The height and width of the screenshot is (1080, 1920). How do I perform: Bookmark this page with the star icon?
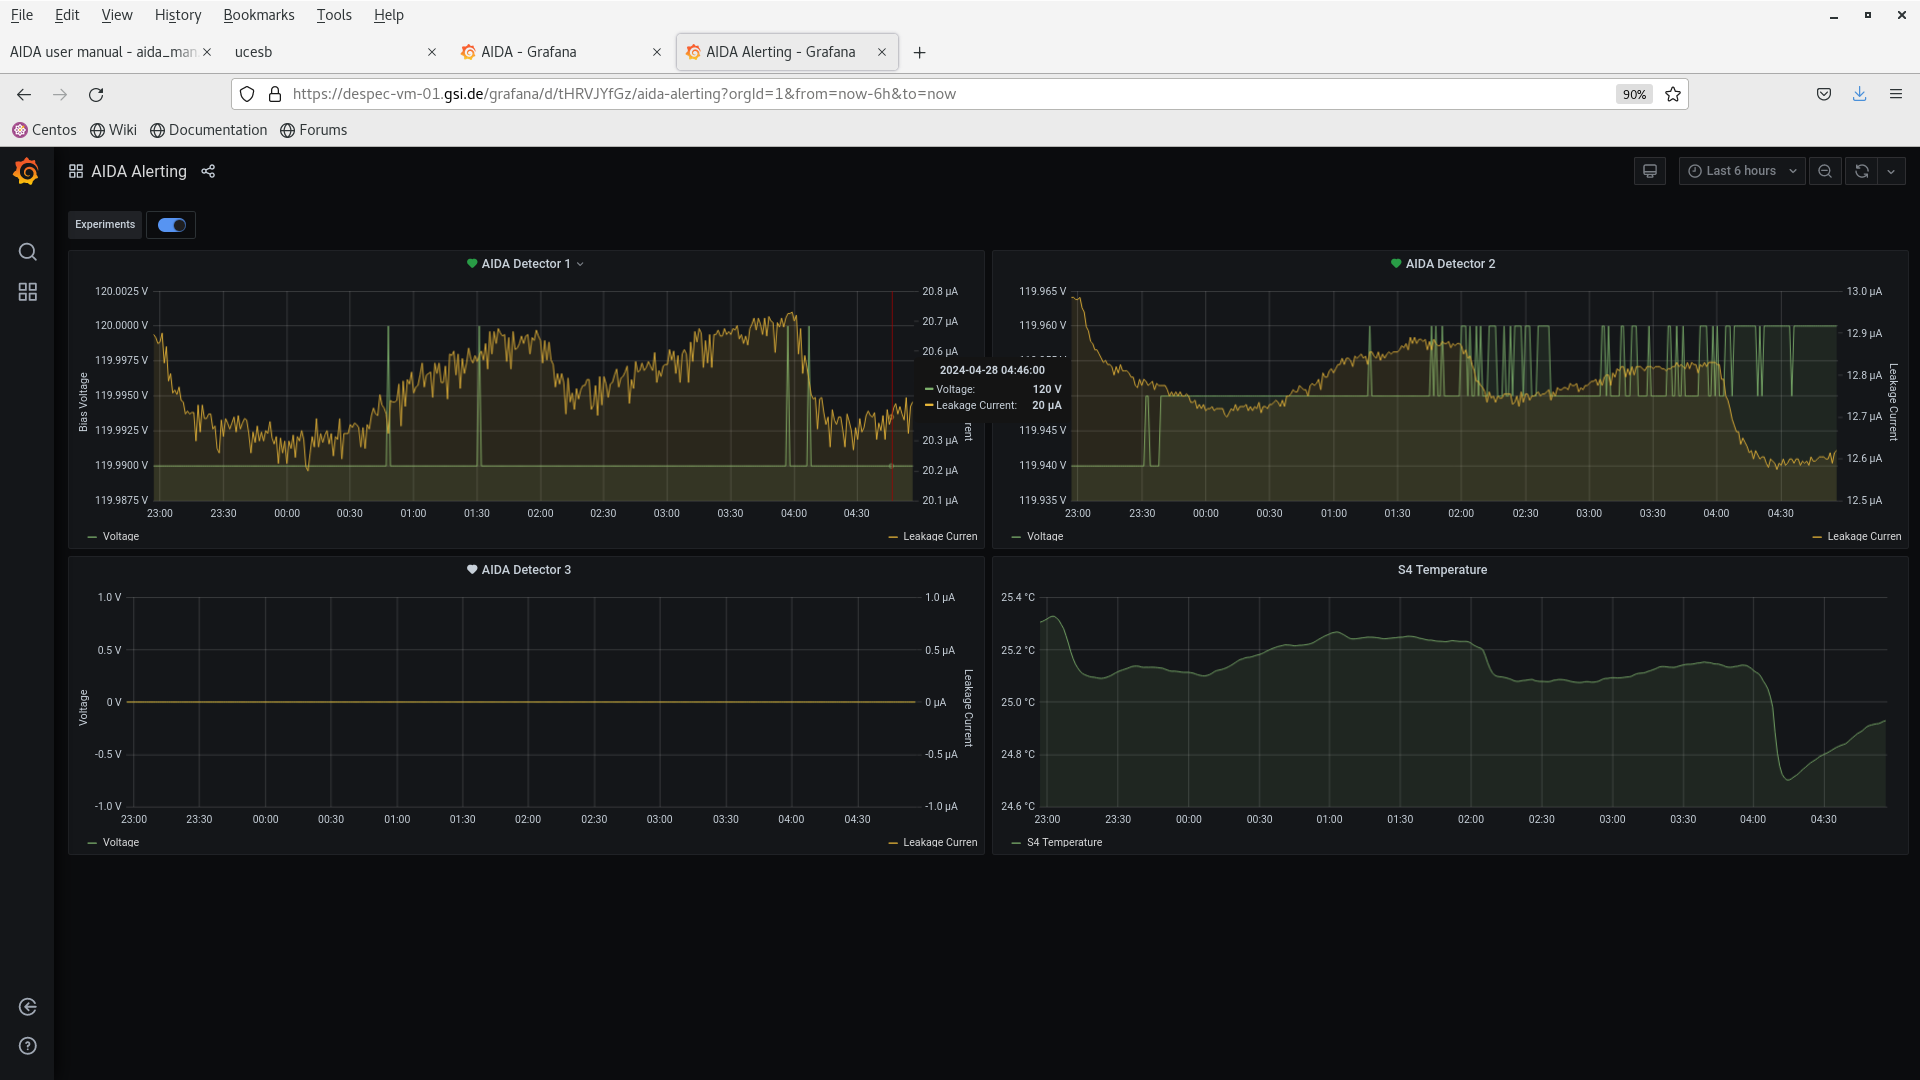(1672, 94)
